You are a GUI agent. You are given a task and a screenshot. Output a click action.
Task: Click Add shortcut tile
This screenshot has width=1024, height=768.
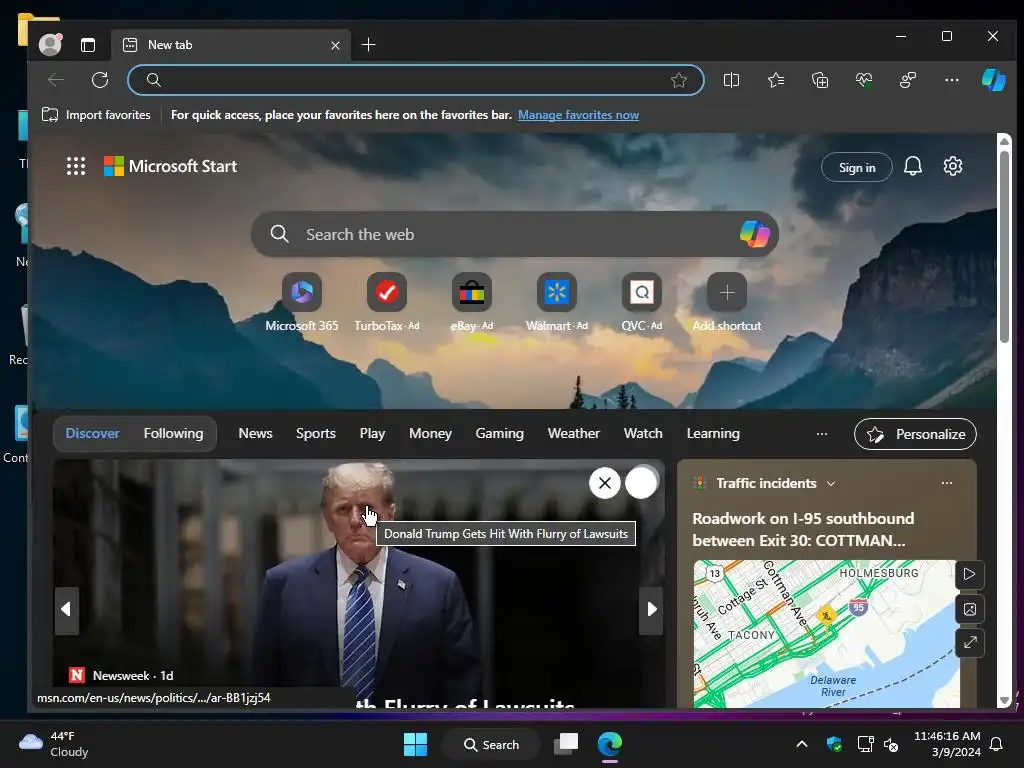(x=727, y=302)
